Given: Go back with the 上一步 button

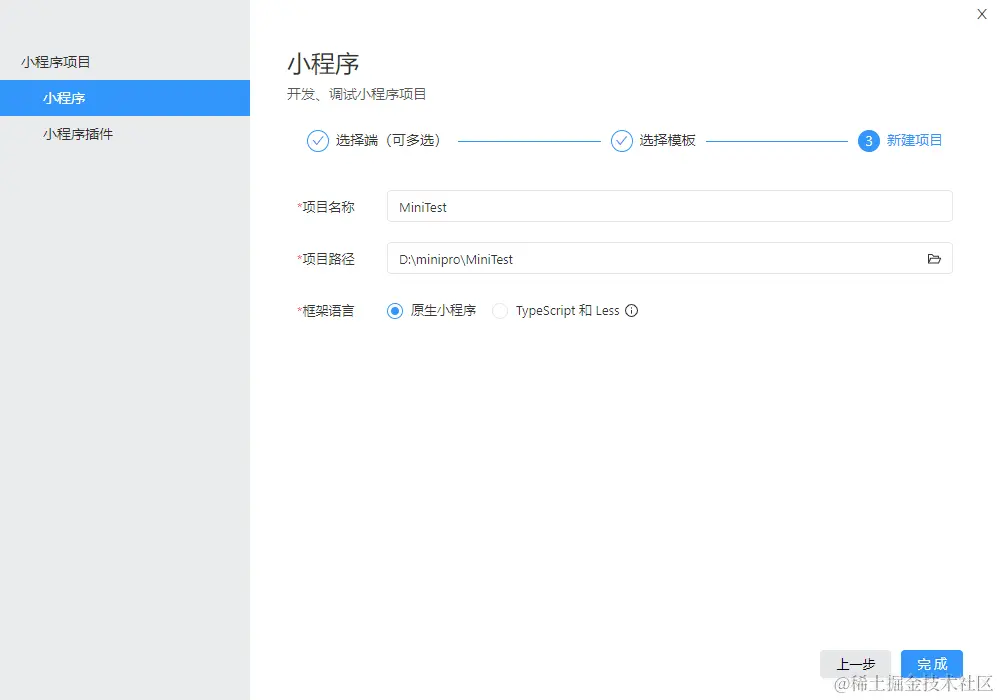Looking at the screenshot, I should pos(855,664).
